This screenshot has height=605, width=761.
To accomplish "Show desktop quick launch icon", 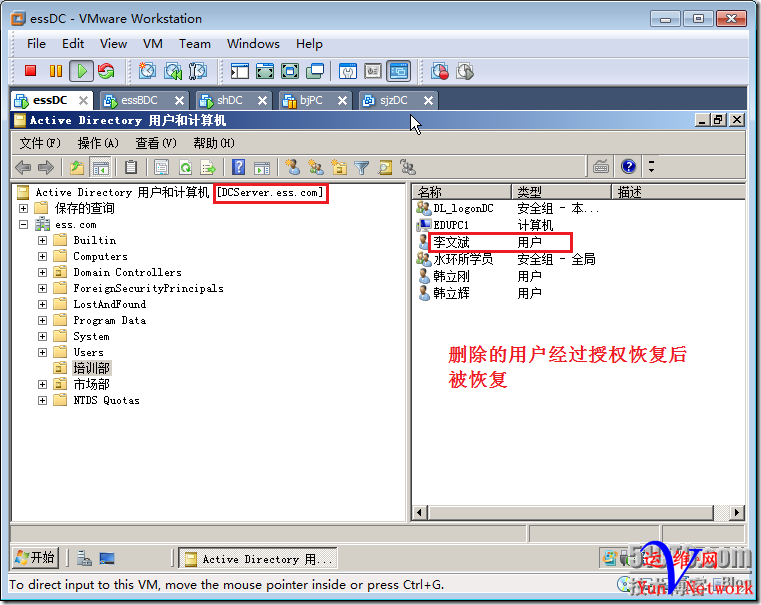I will pyautogui.click(x=107, y=558).
